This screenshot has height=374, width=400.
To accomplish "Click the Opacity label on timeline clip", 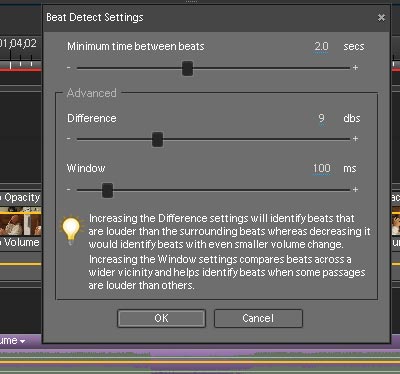I will (22, 197).
